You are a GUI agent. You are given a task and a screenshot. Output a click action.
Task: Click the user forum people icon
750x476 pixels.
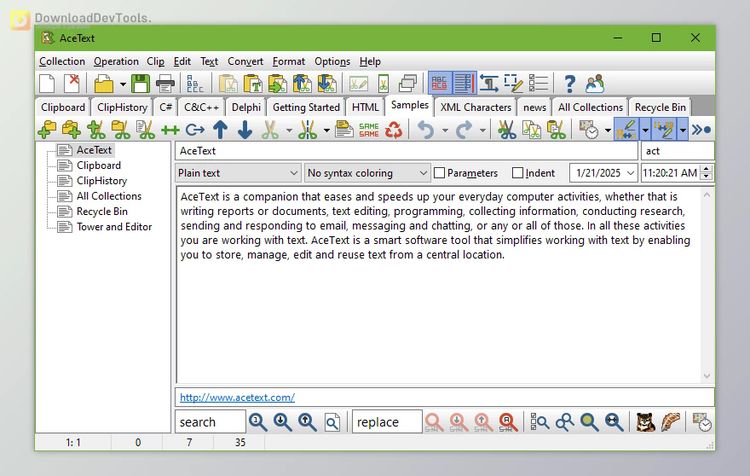(595, 84)
